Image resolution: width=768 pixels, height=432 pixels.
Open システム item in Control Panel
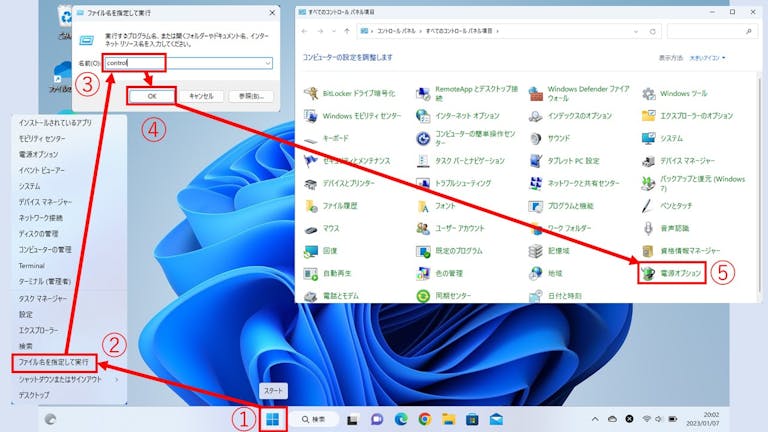click(662, 139)
